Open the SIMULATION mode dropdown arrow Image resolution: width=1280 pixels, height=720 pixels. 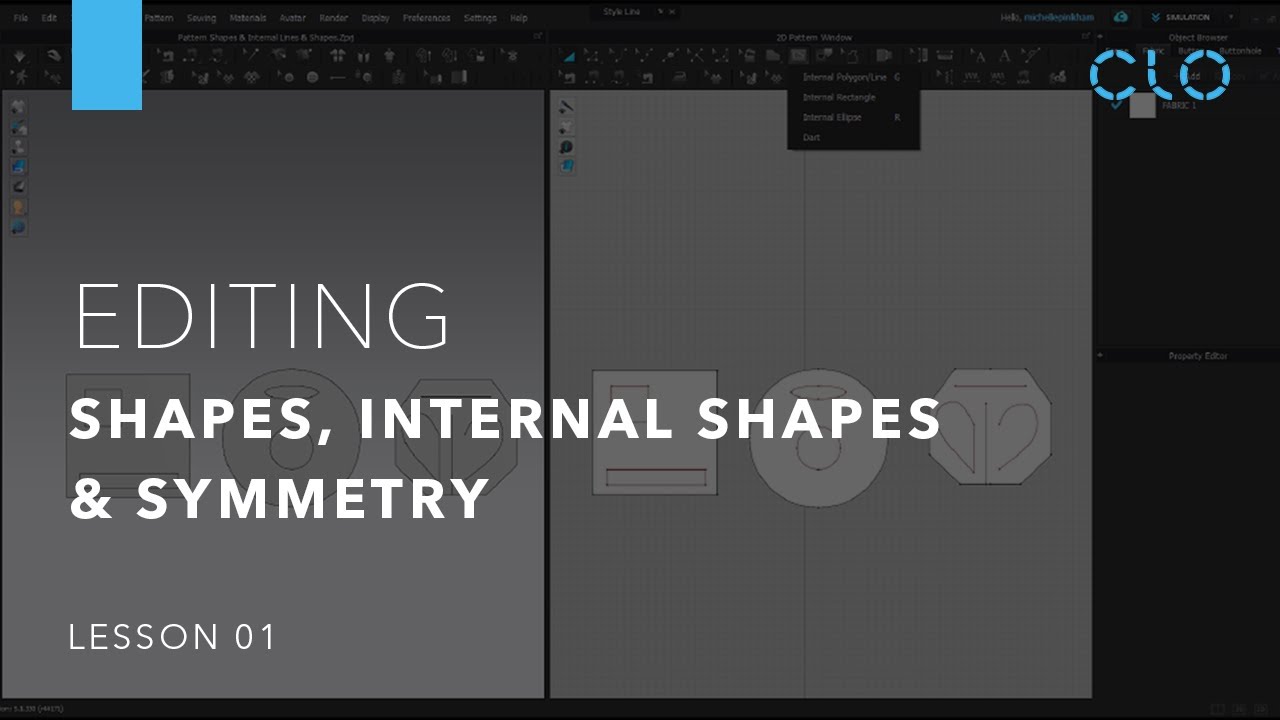[x=1230, y=17]
